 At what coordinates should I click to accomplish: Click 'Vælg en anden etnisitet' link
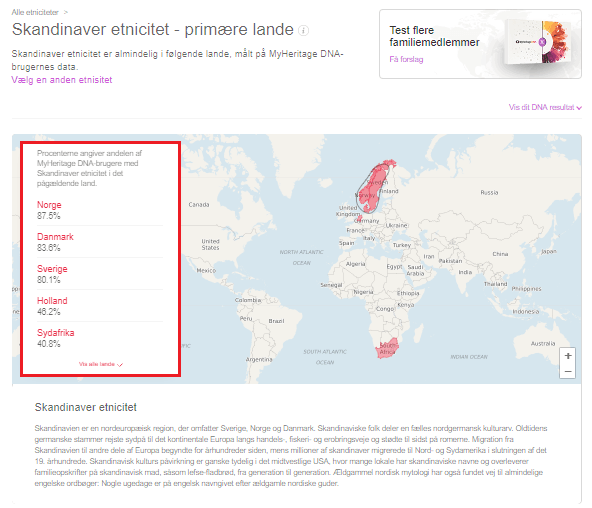[x=62, y=80]
